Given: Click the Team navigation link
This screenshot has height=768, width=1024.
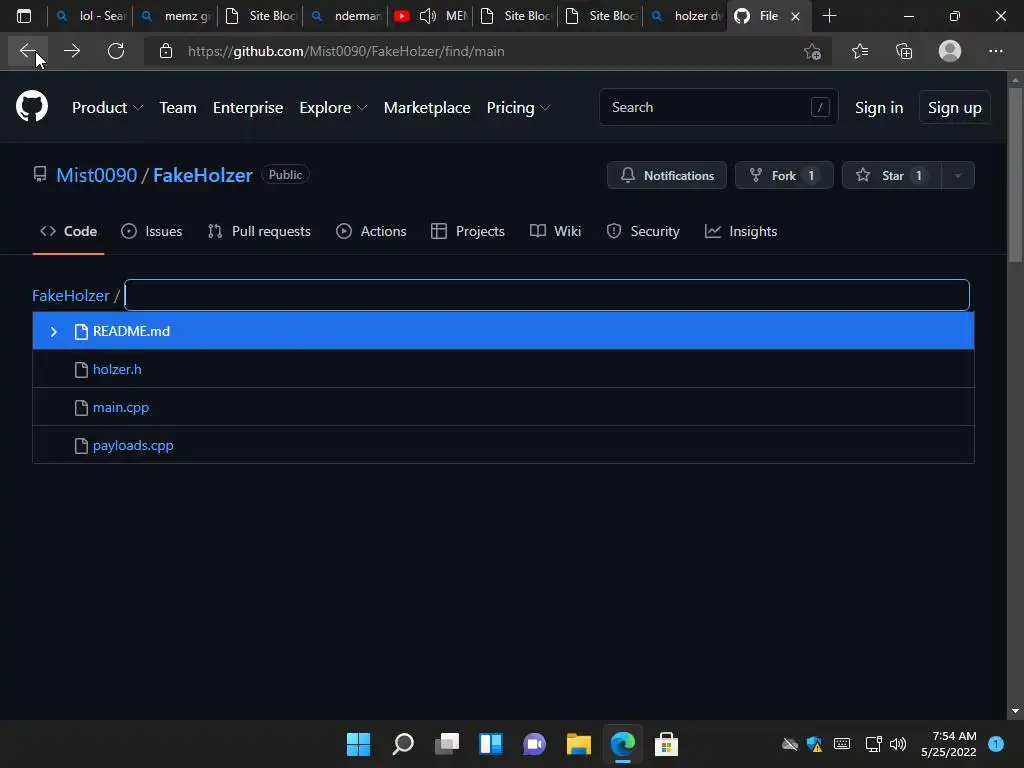Looking at the screenshot, I should pos(178,108).
